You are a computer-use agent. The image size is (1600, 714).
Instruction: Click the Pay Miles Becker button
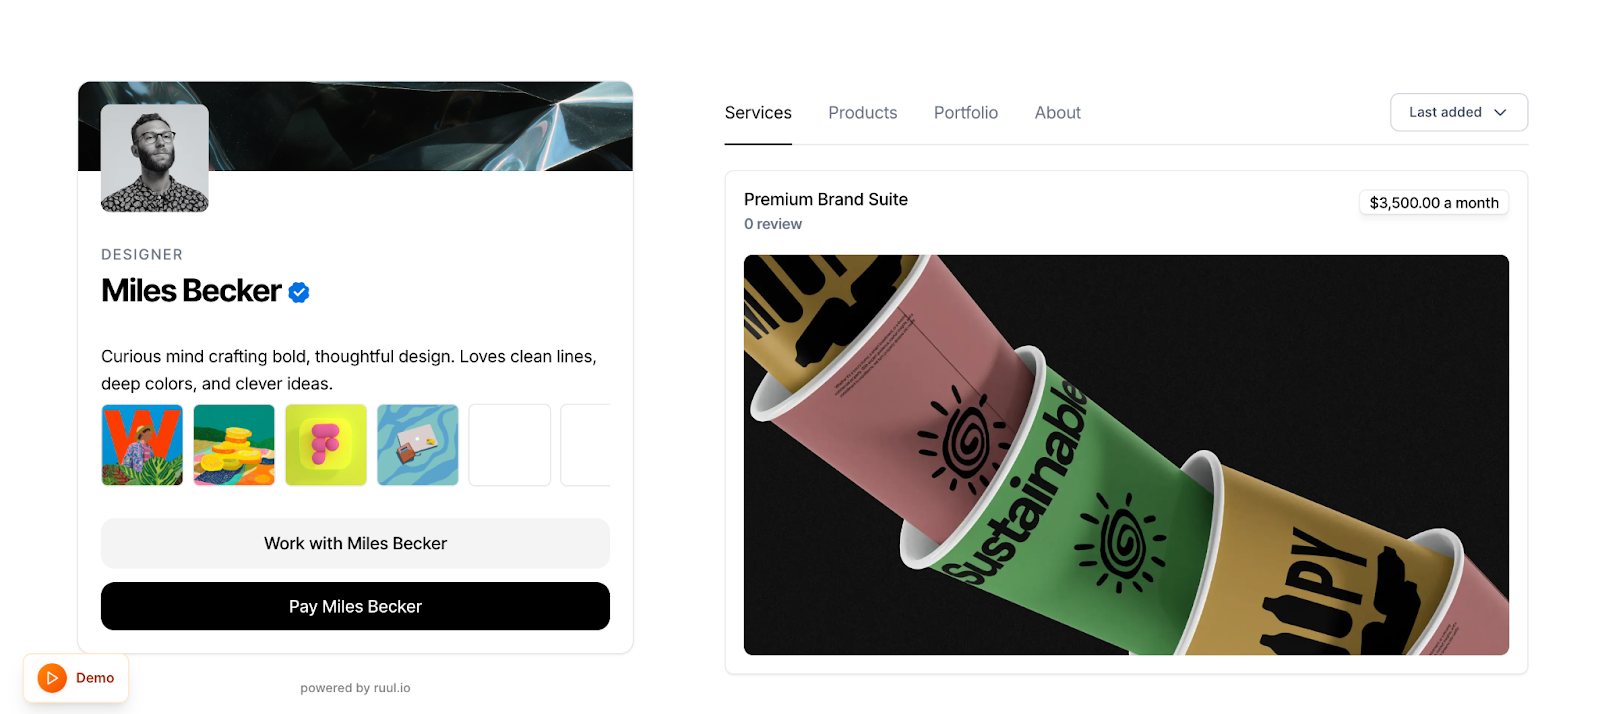pyautogui.click(x=355, y=606)
